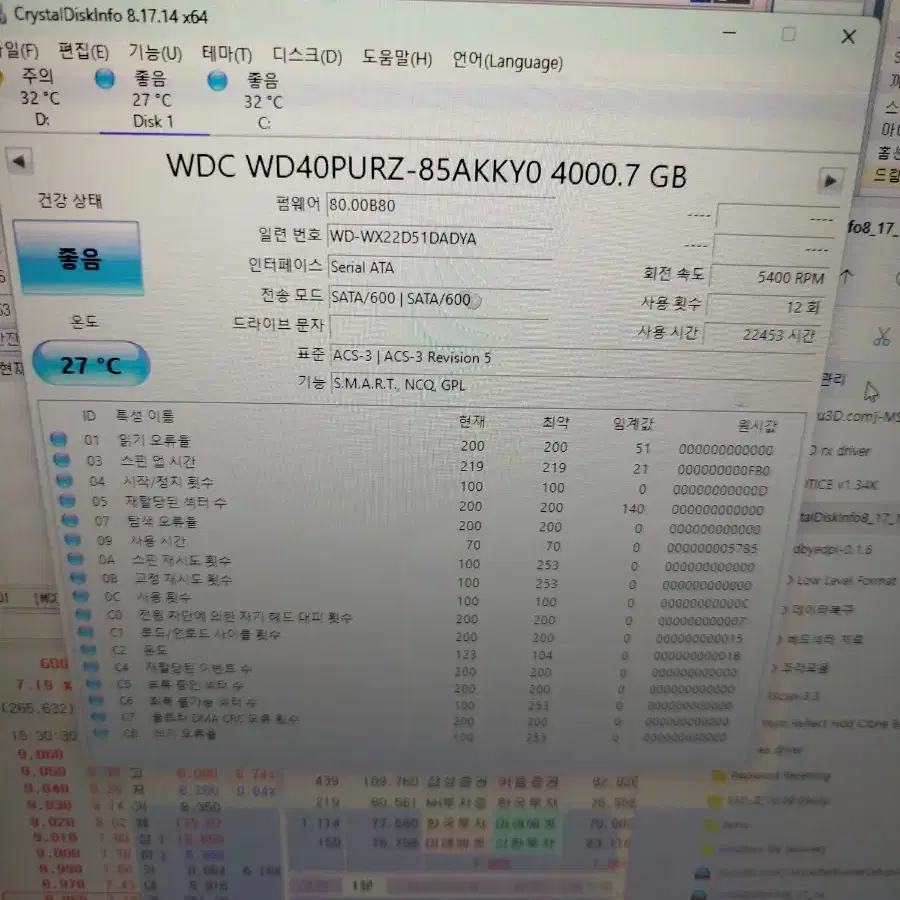Click the features field S.M.A.R.T., NCQ, GPL
The height and width of the screenshot is (900, 900).
click(572, 385)
